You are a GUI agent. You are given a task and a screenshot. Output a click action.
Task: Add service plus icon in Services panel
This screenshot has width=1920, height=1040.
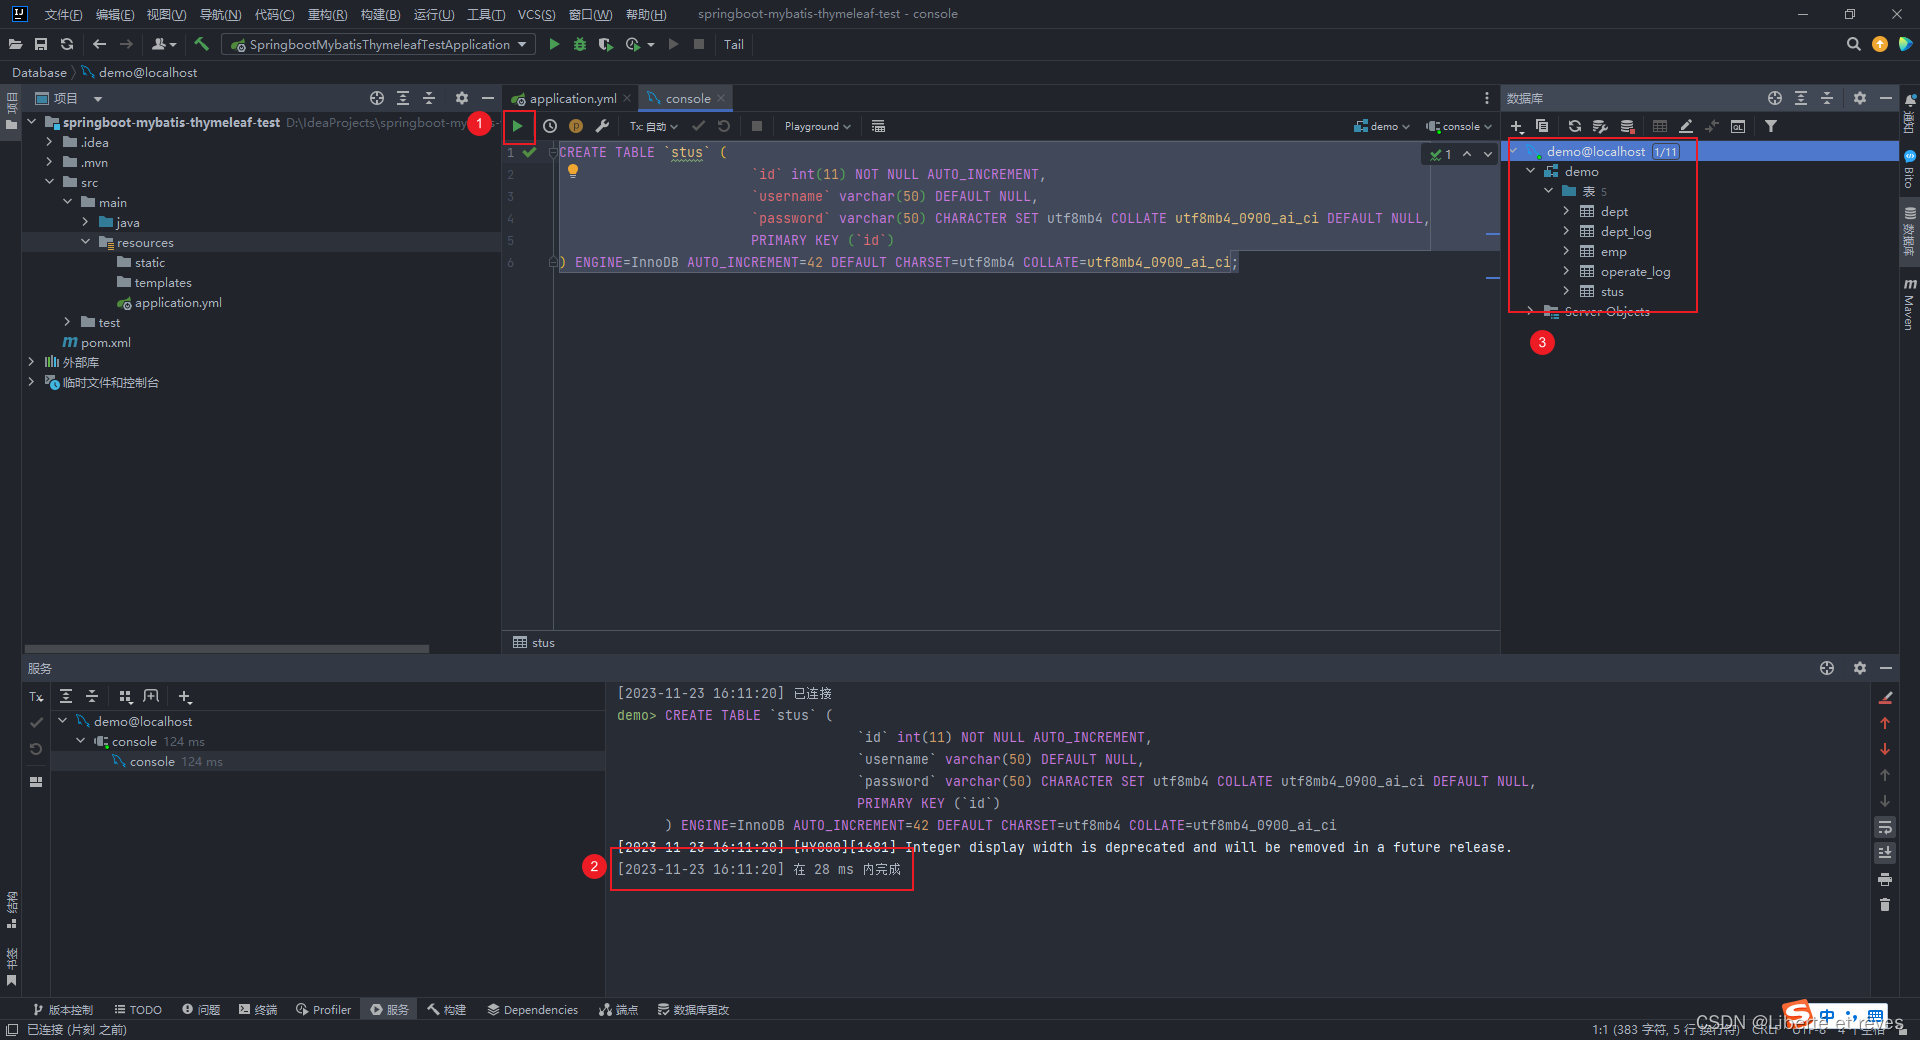tap(185, 696)
